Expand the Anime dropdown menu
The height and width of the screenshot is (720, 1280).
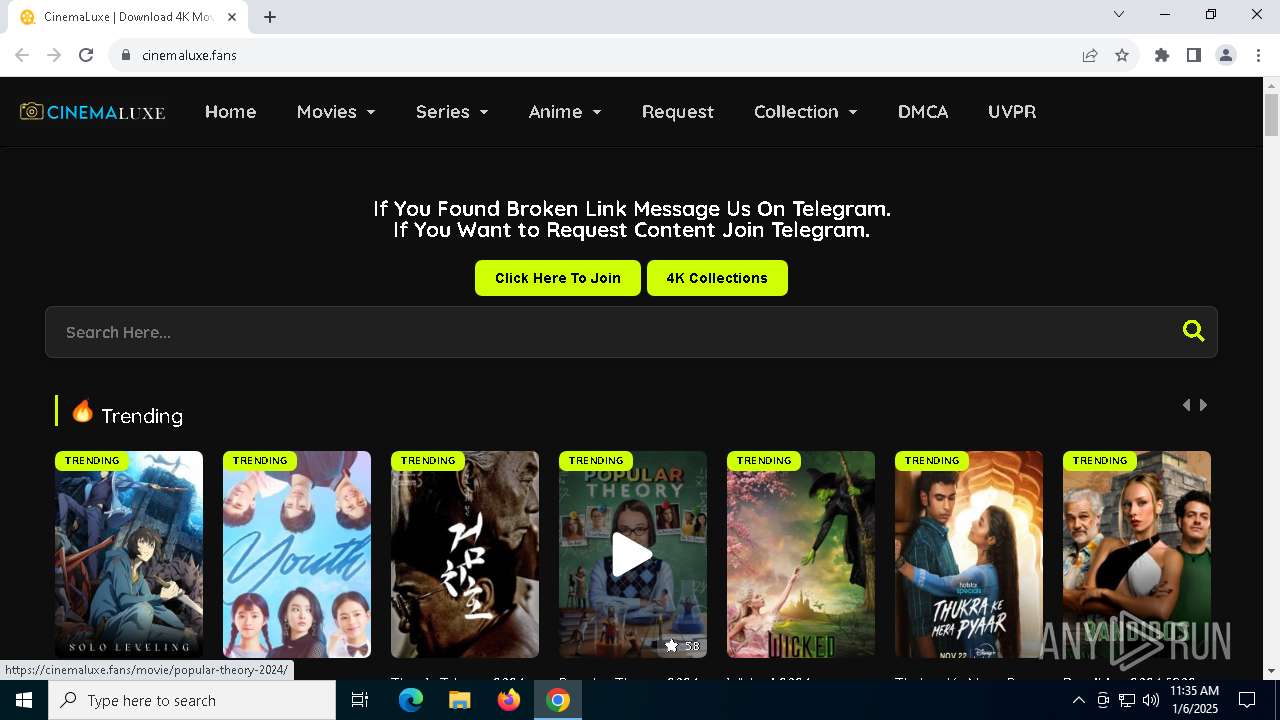565,112
